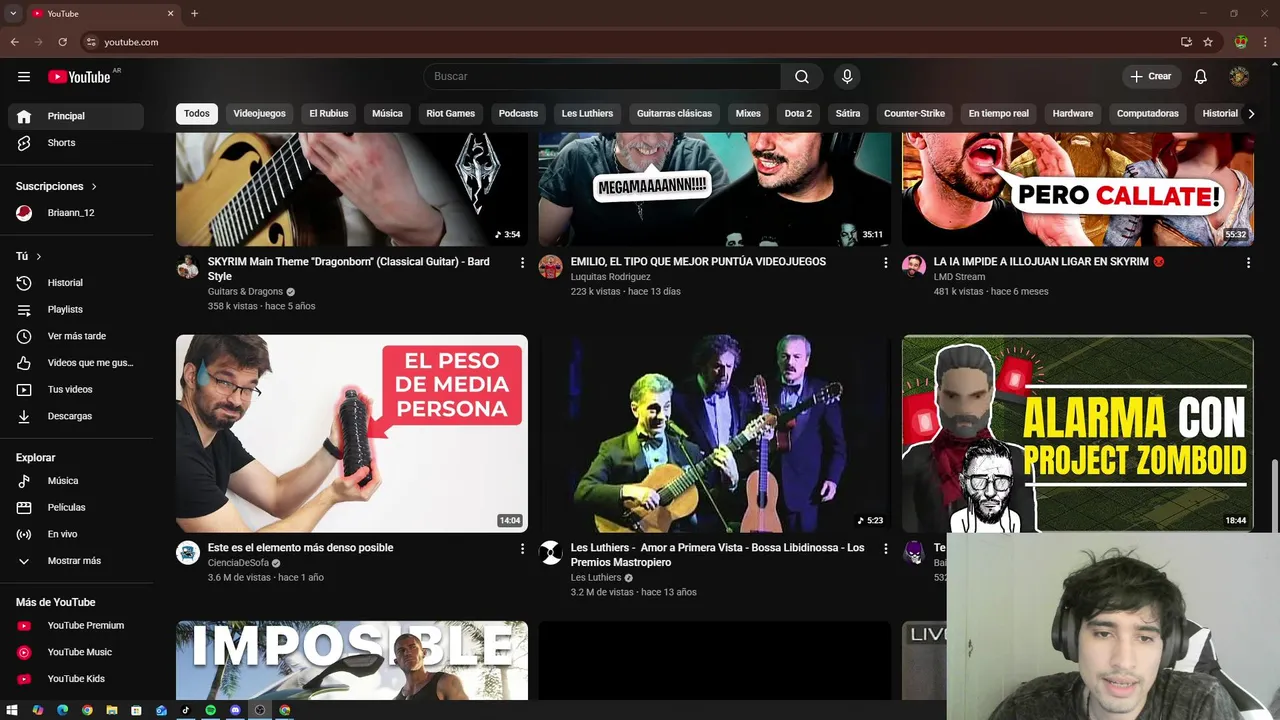1280x720 pixels.
Task: Open options menu for Skyrim Main Theme video
Action: [522, 263]
